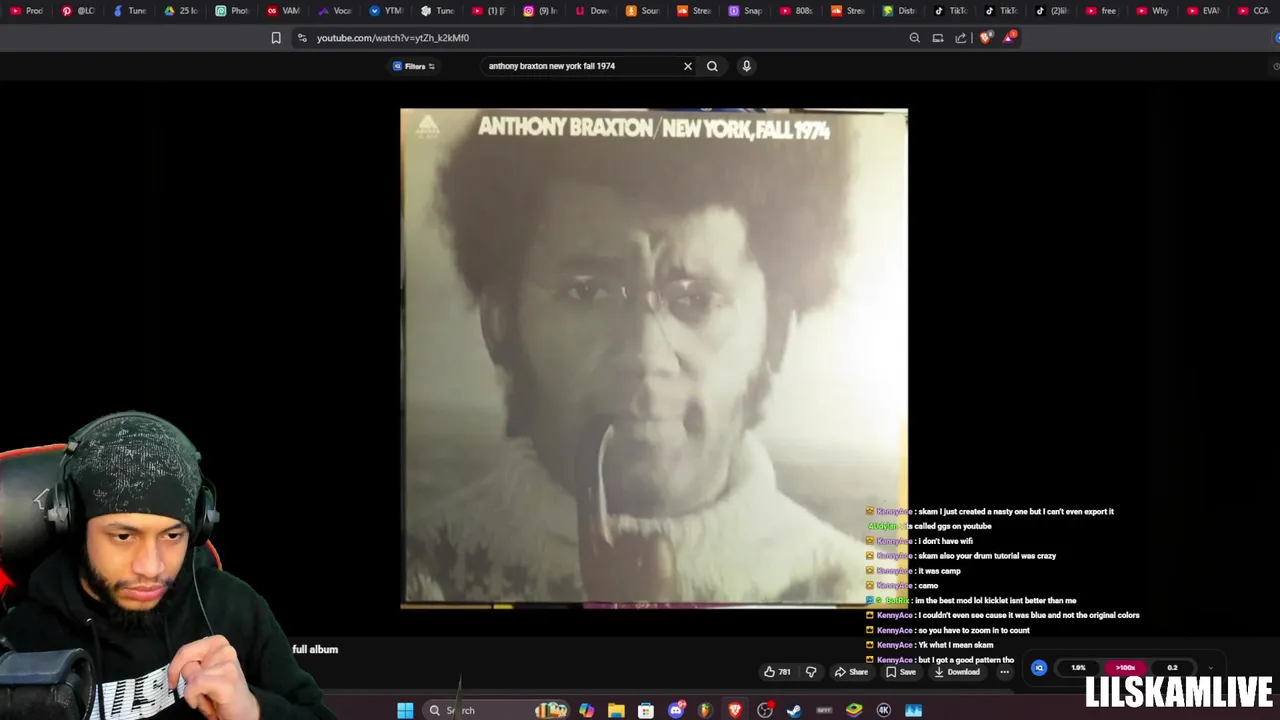The image size is (1280, 720).
Task: Click the pink >100x stat pill
Action: click(1125, 668)
